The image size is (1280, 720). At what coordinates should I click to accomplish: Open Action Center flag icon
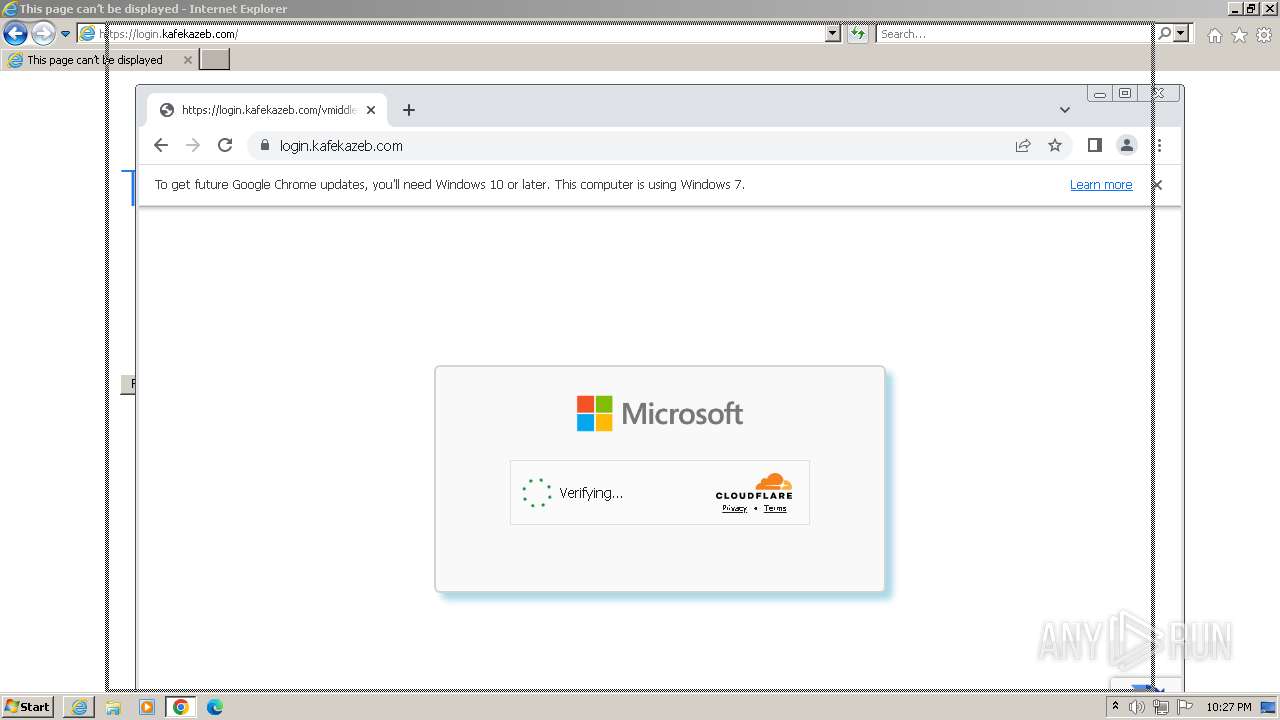[1185, 707]
